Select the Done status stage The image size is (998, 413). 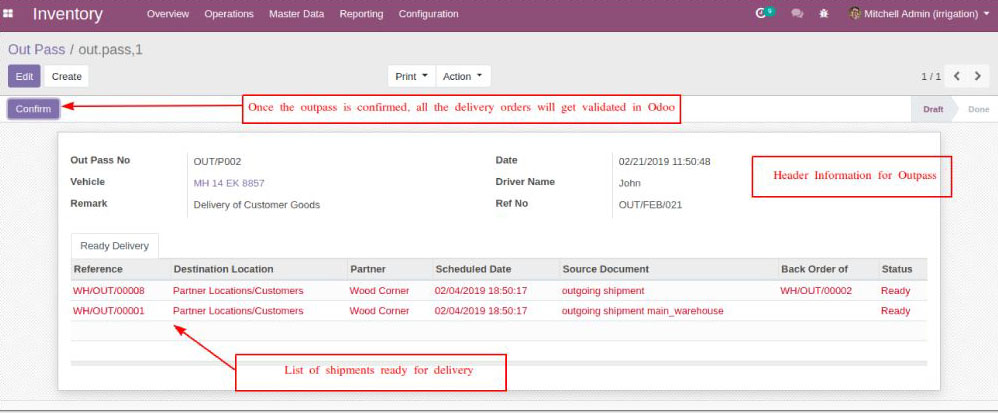(978, 109)
